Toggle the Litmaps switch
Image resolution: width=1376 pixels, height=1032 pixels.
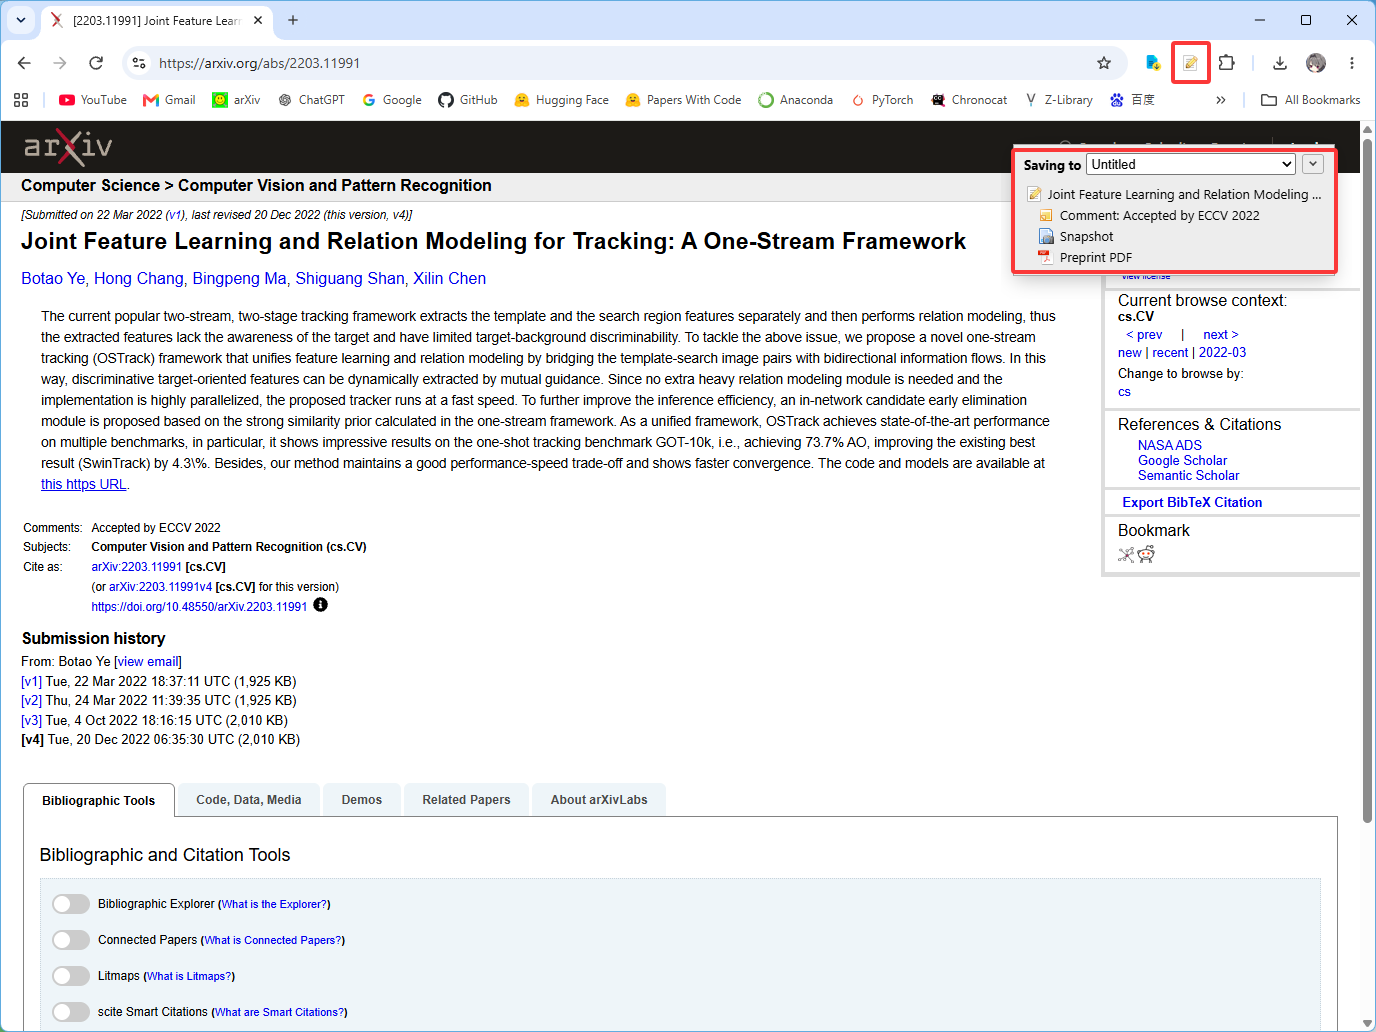(71, 976)
